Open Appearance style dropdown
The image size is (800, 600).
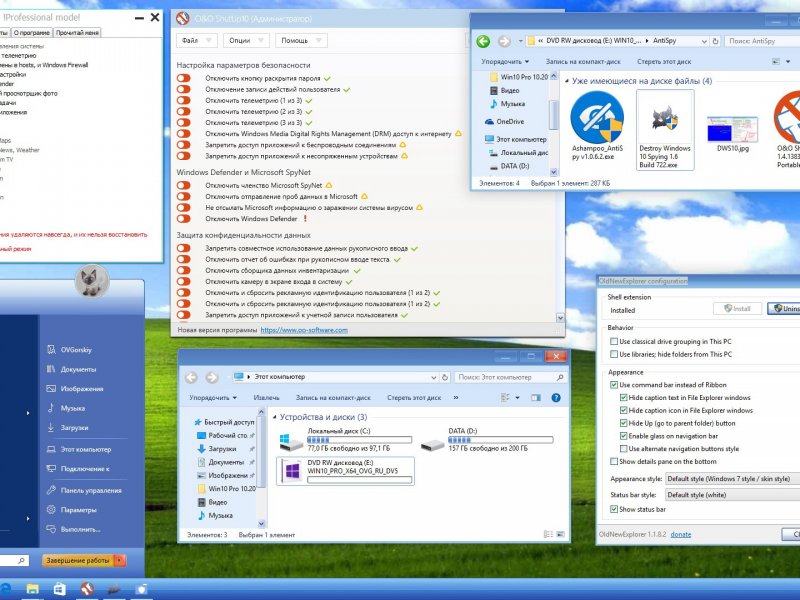coord(733,479)
